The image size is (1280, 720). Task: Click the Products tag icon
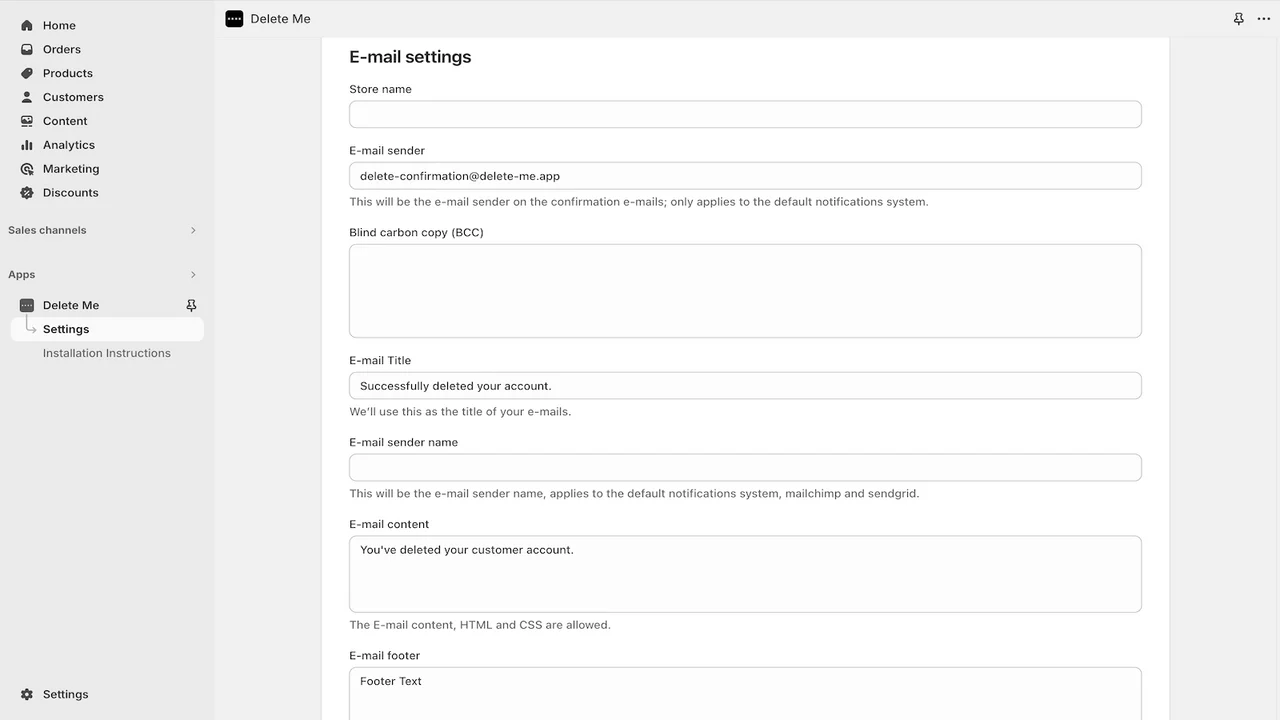[x=27, y=73]
